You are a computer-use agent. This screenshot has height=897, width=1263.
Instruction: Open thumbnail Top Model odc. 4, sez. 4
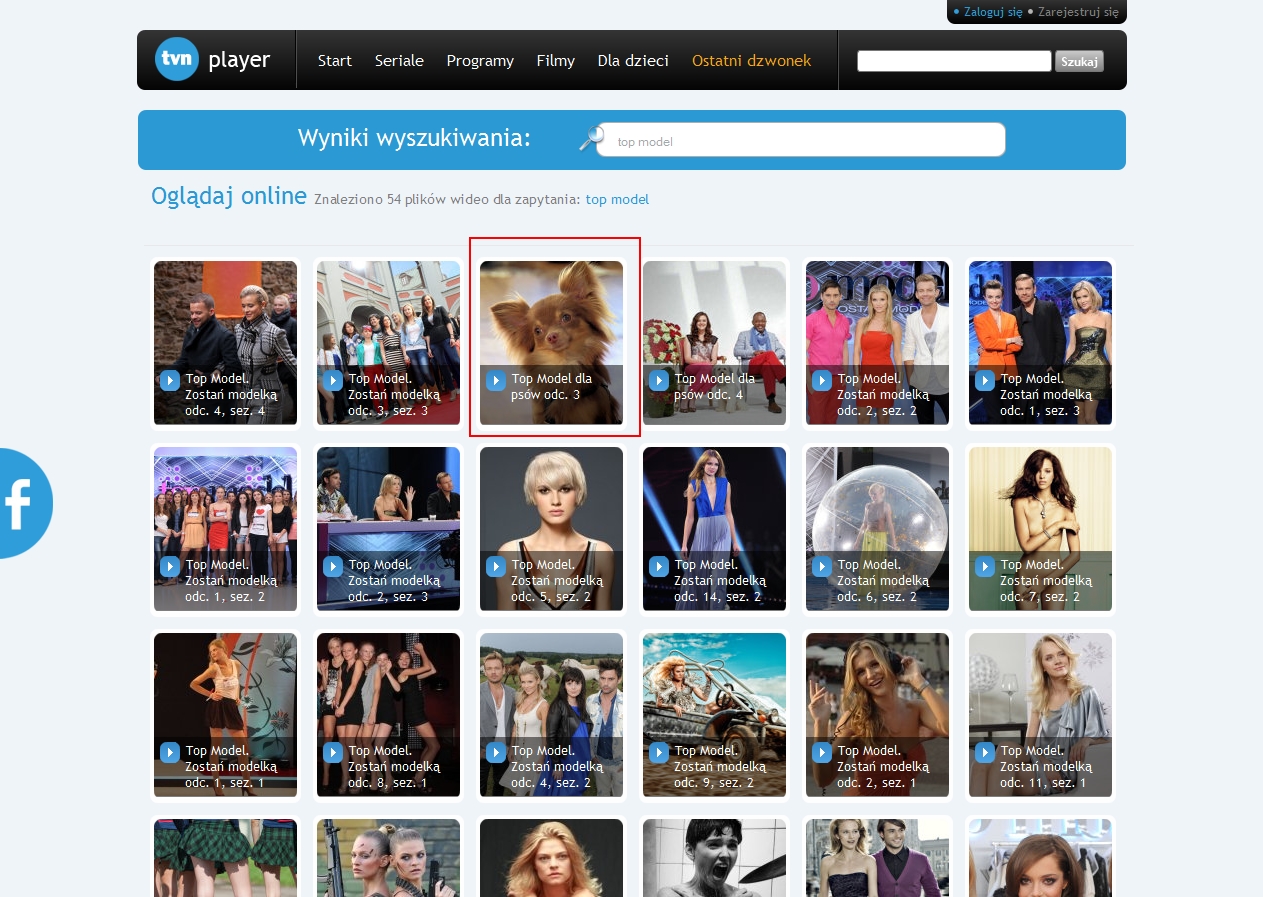225,342
